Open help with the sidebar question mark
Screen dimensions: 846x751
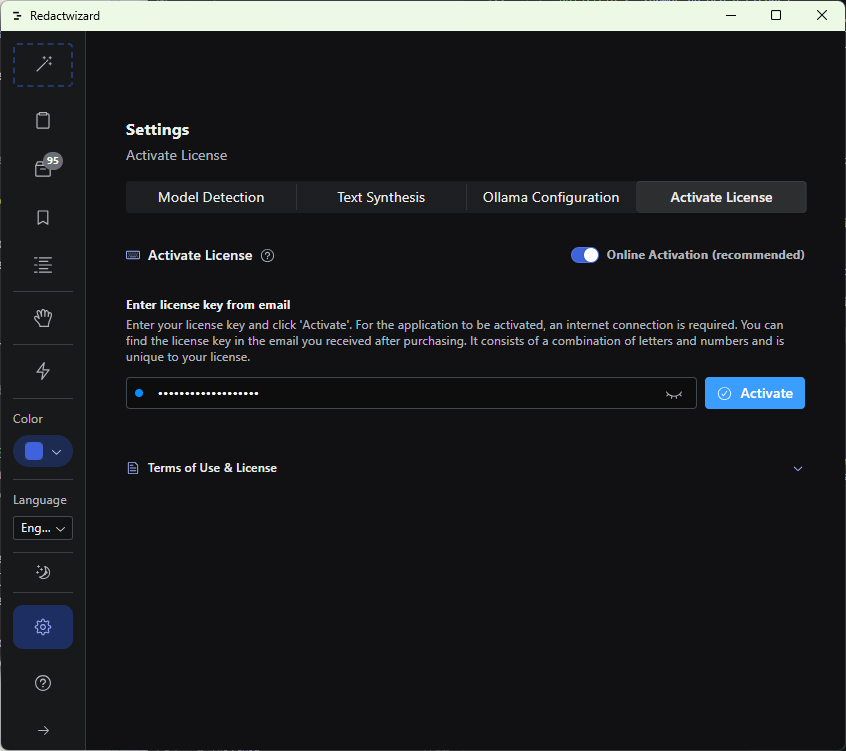tap(43, 683)
